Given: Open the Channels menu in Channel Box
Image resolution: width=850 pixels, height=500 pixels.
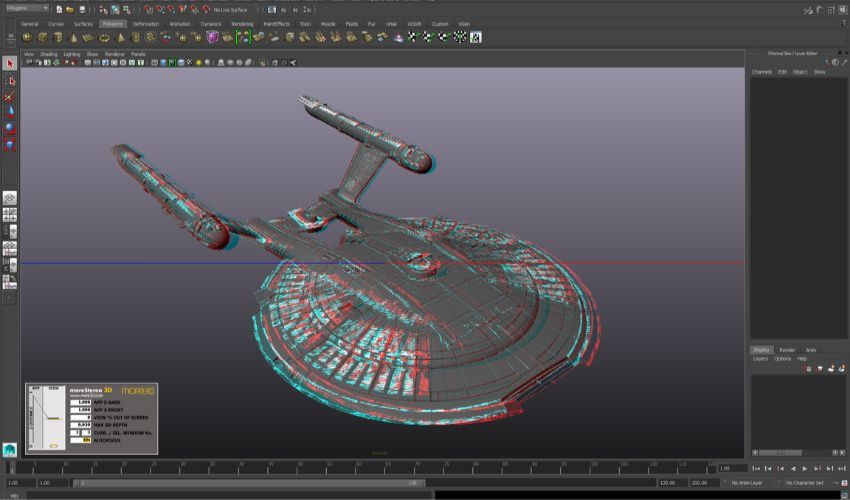Looking at the screenshot, I should tap(761, 72).
